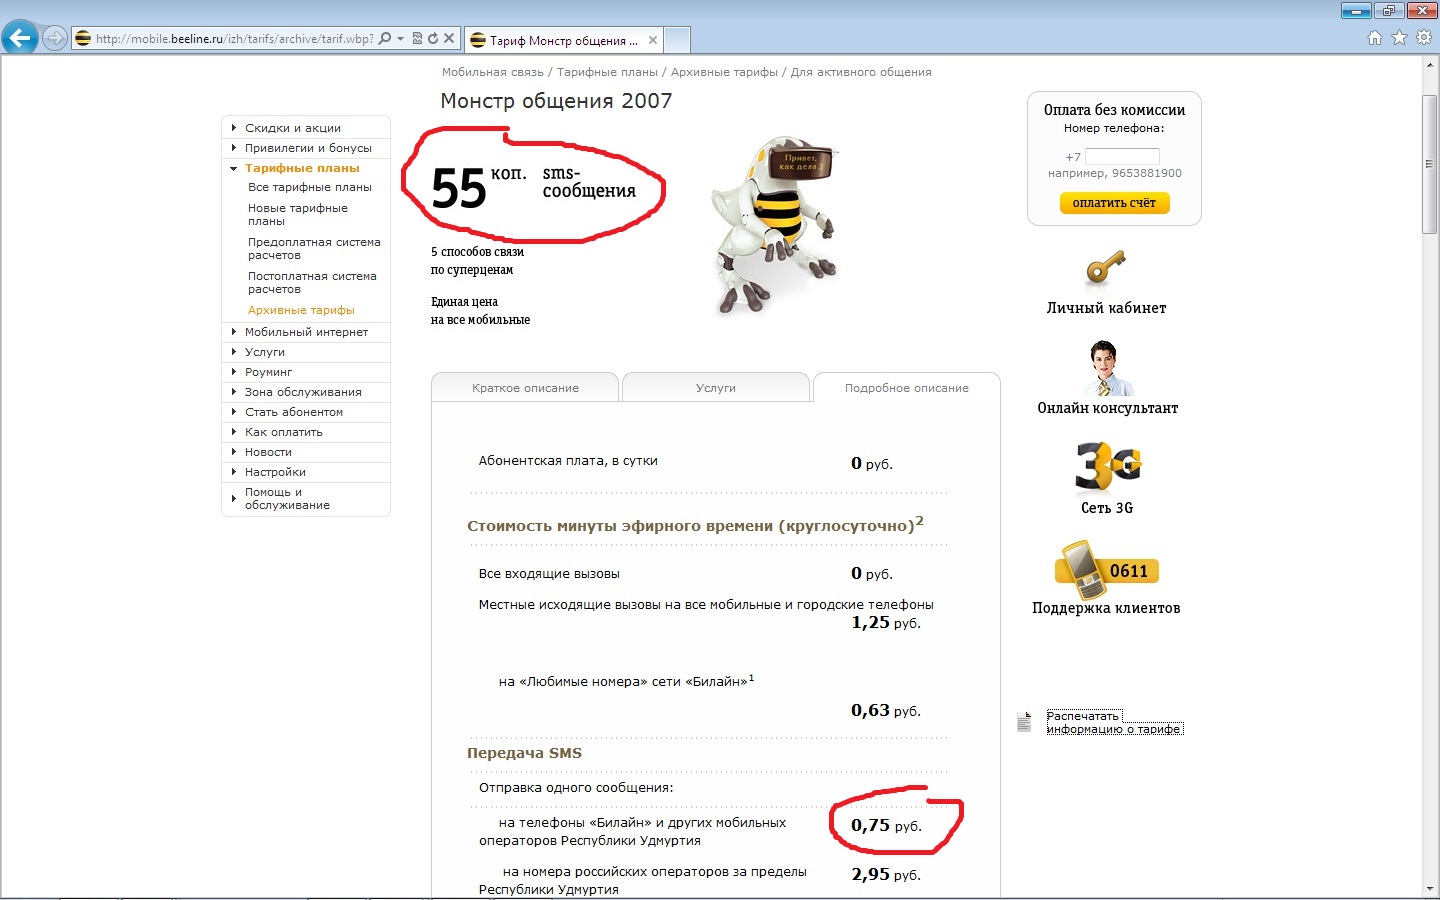Image resolution: width=1440 pixels, height=900 pixels.
Task: Click the '0,63 руб.' favorite numbers price
Action: click(886, 710)
